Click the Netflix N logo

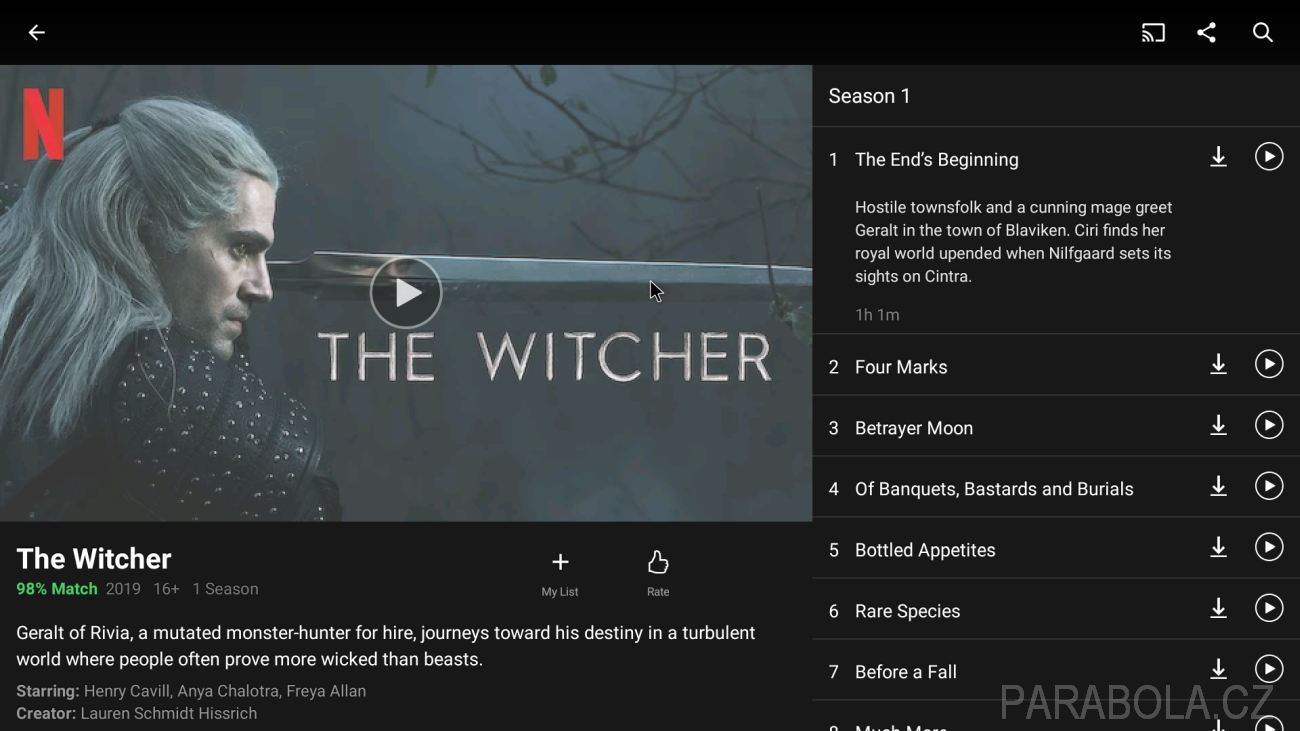[43, 124]
